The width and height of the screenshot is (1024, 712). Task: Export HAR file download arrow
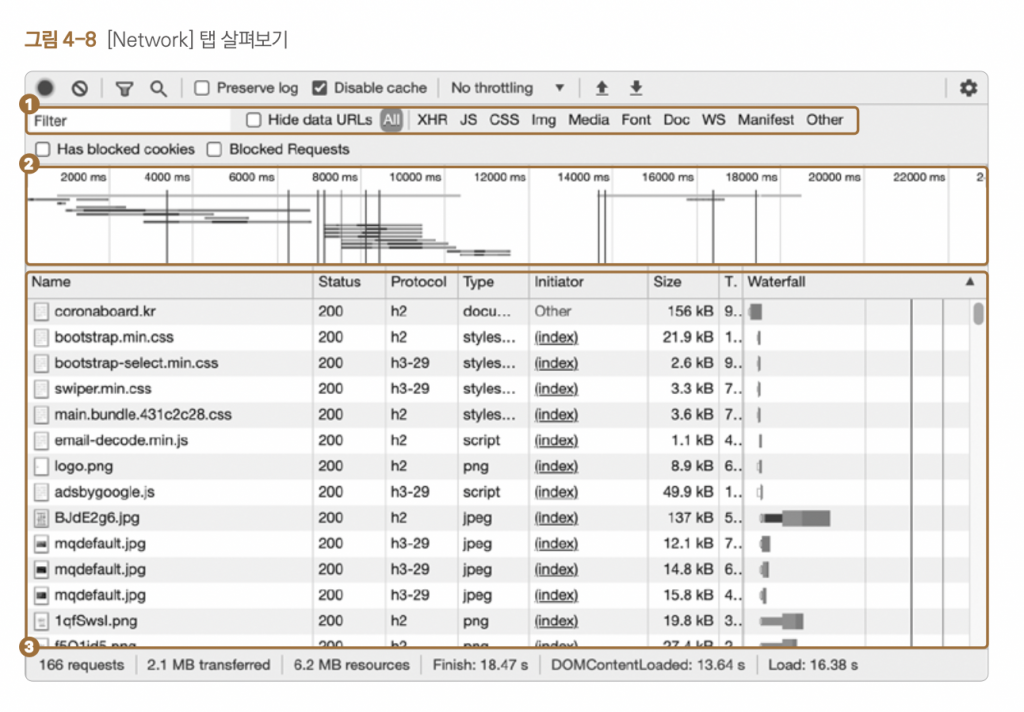click(636, 88)
